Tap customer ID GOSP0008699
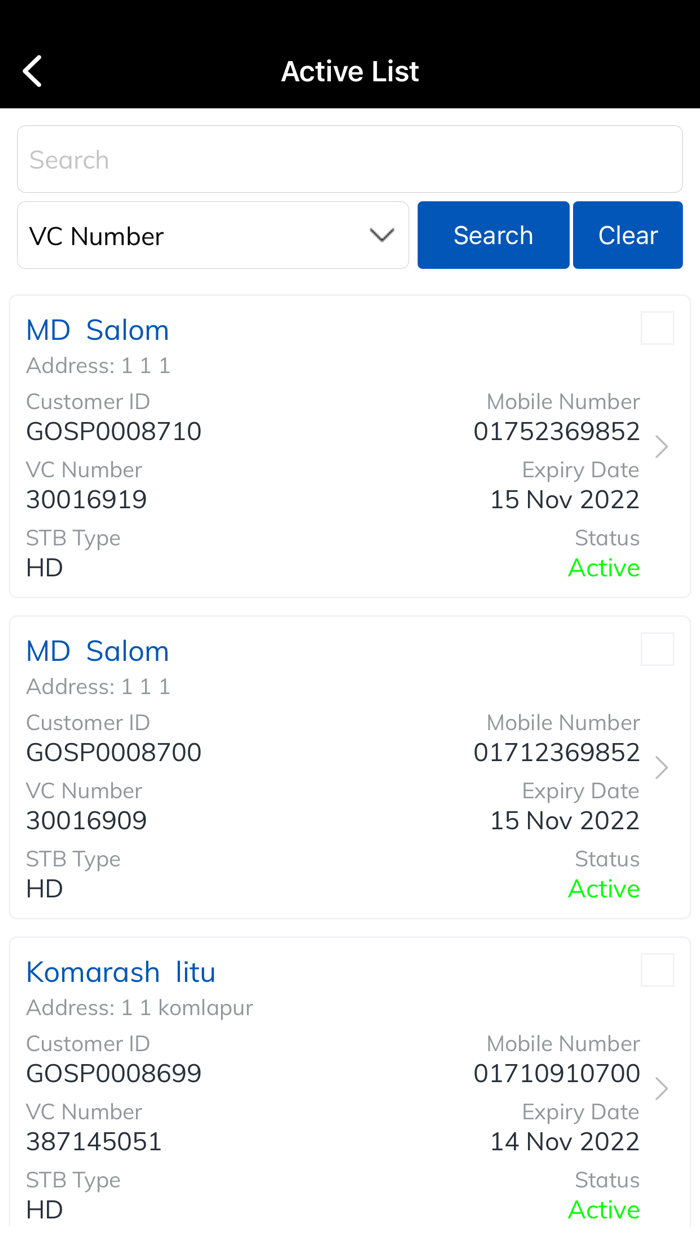The height and width of the screenshot is (1244, 700). tap(114, 1073)
